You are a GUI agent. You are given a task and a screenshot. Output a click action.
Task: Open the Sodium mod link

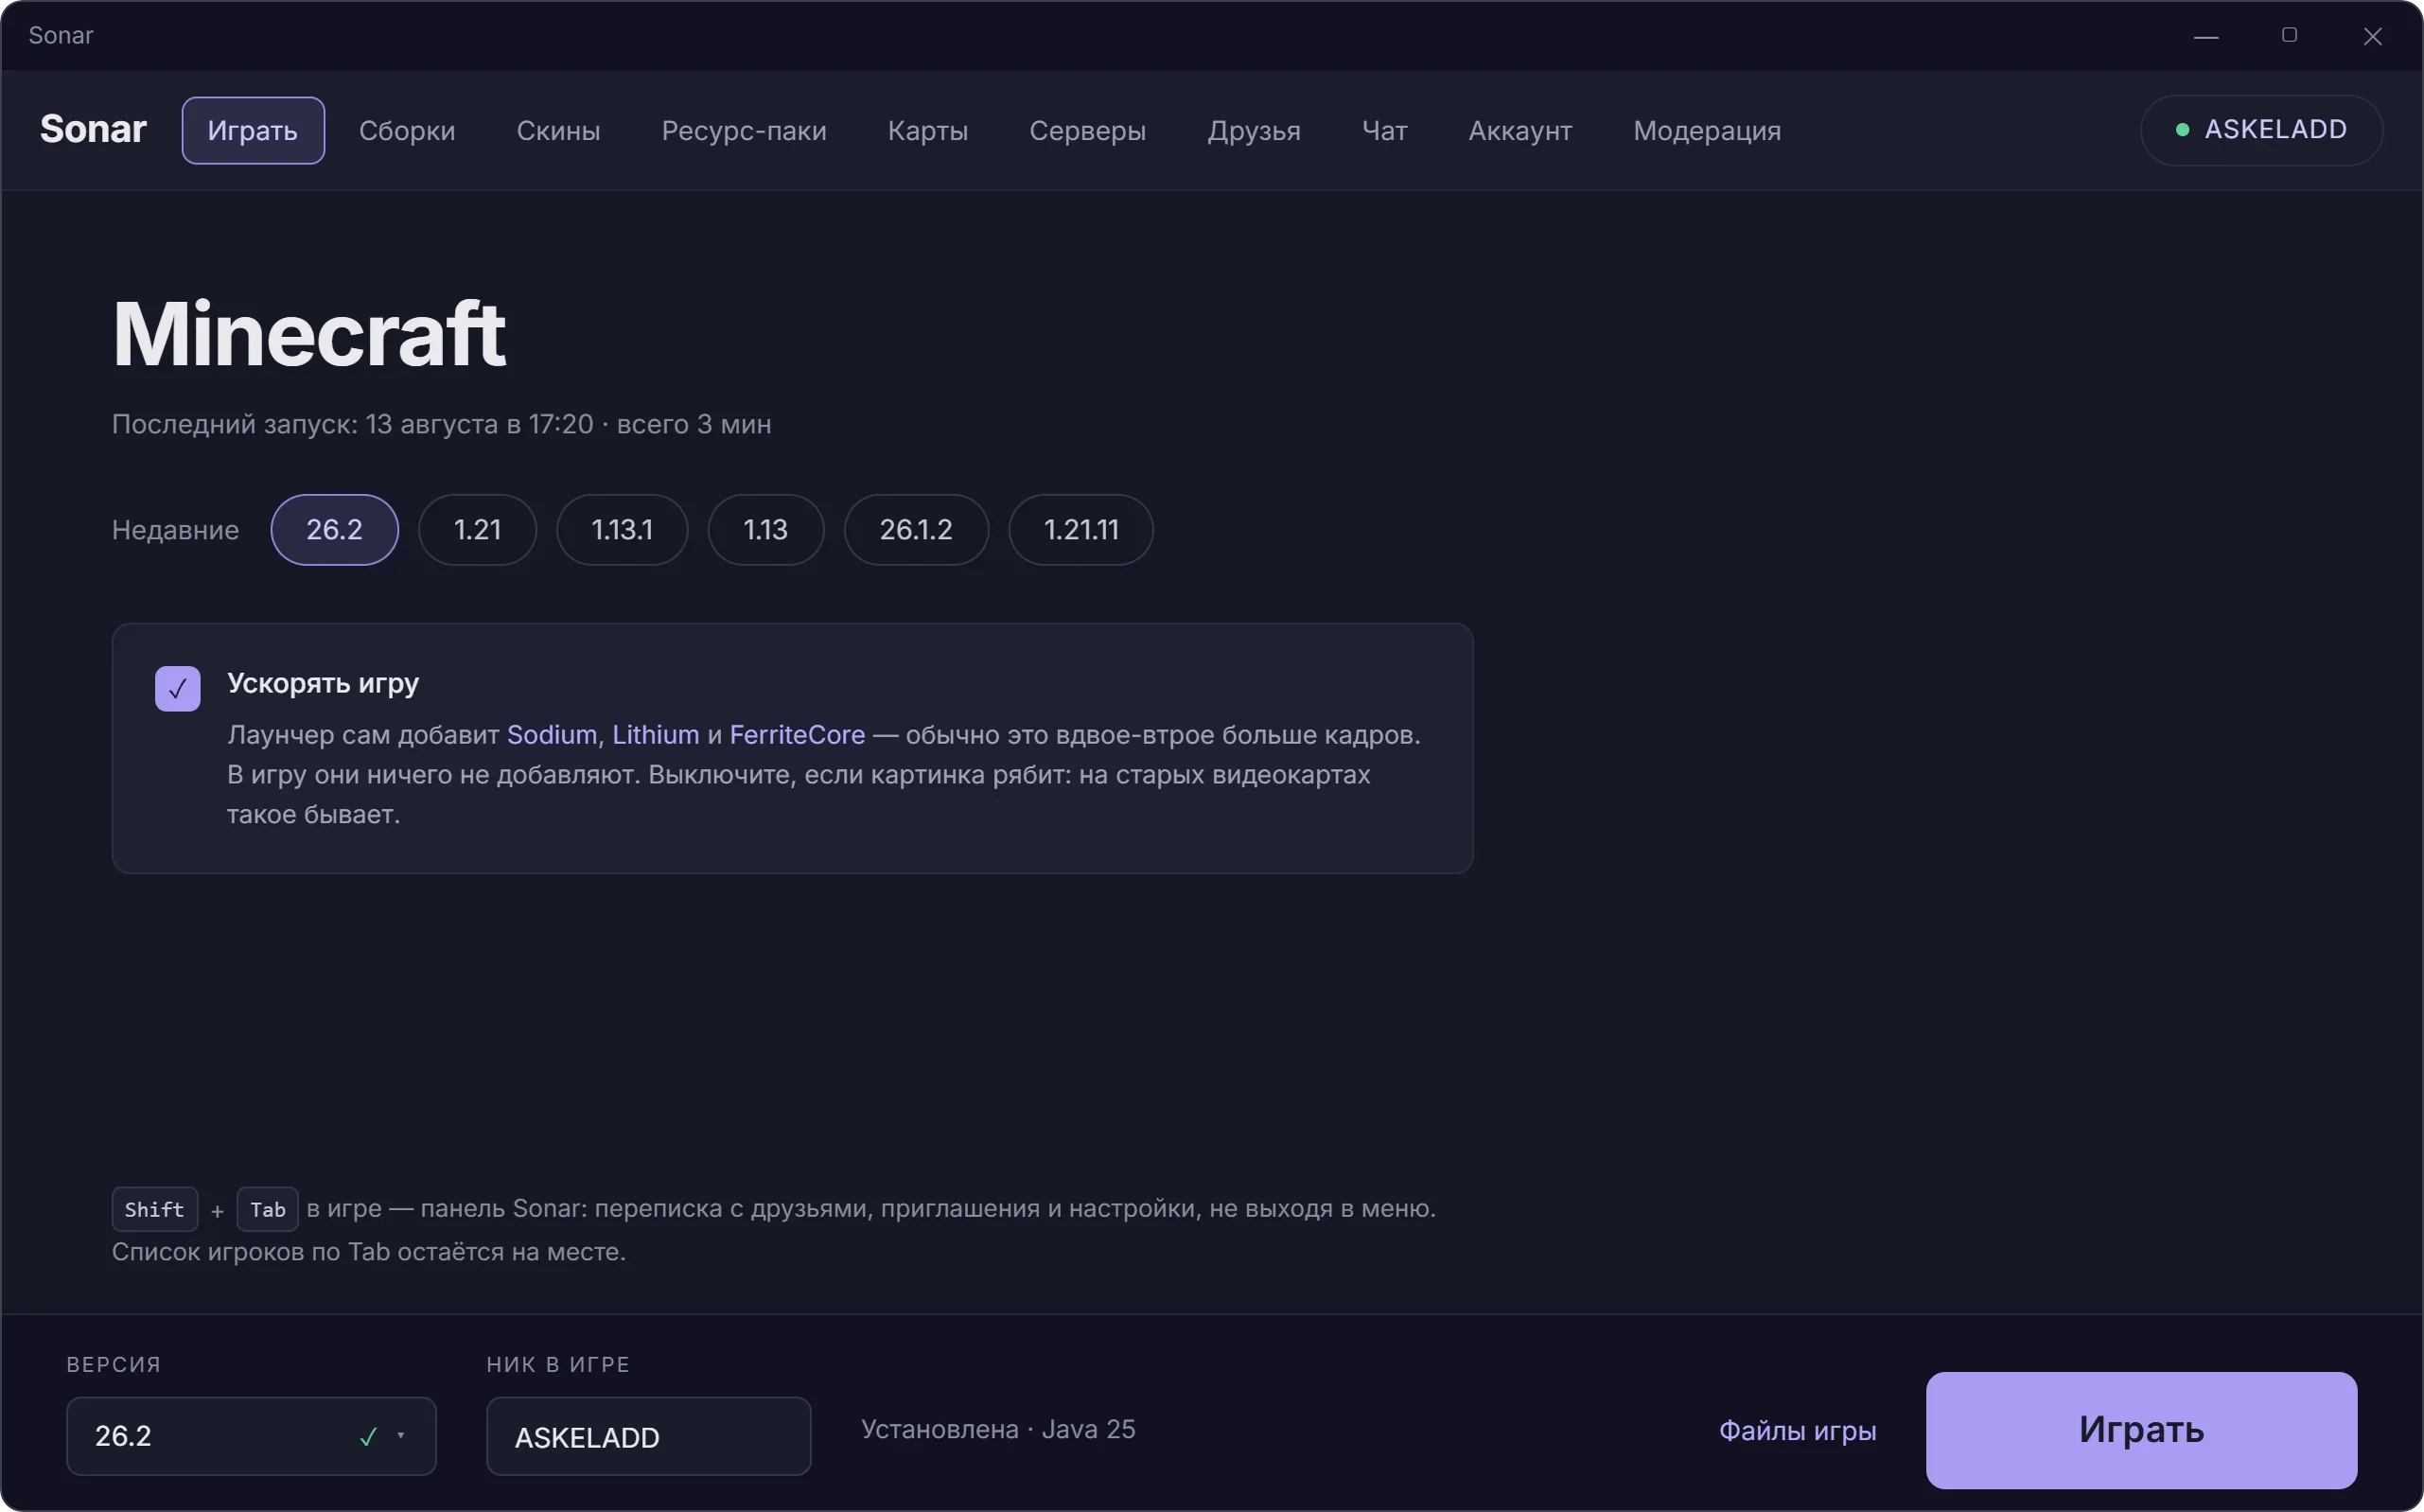(x=552, y=734)
